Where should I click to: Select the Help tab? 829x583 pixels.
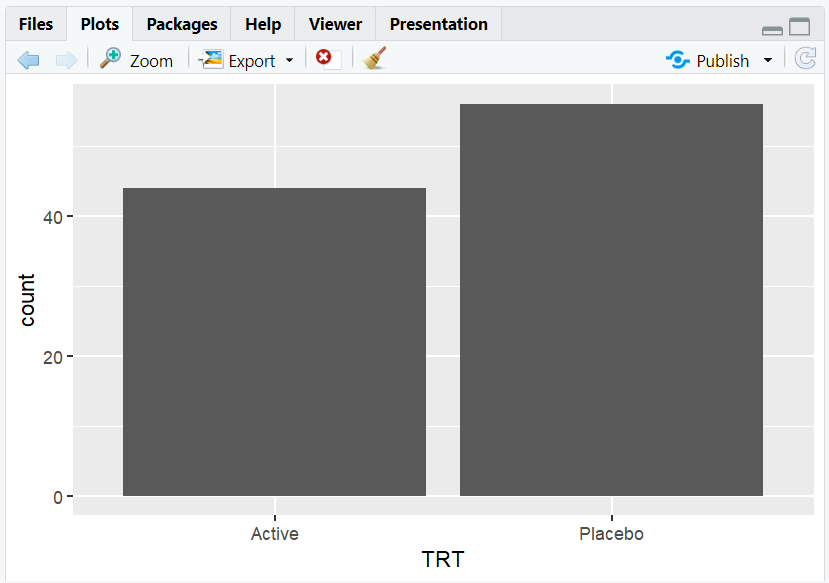click(x=263, y=24)
